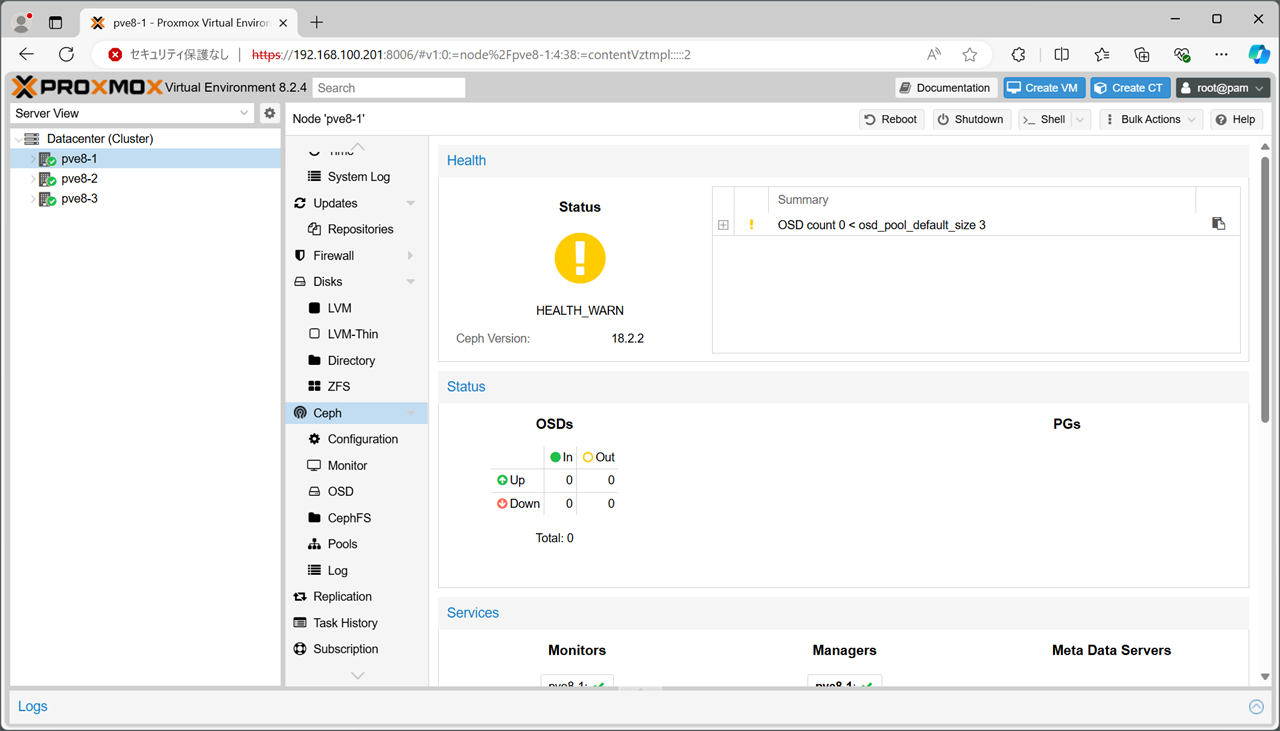Click the gear icon beside Server View
The height and width of the screenshot is (731, 1280).
point(269,114)
